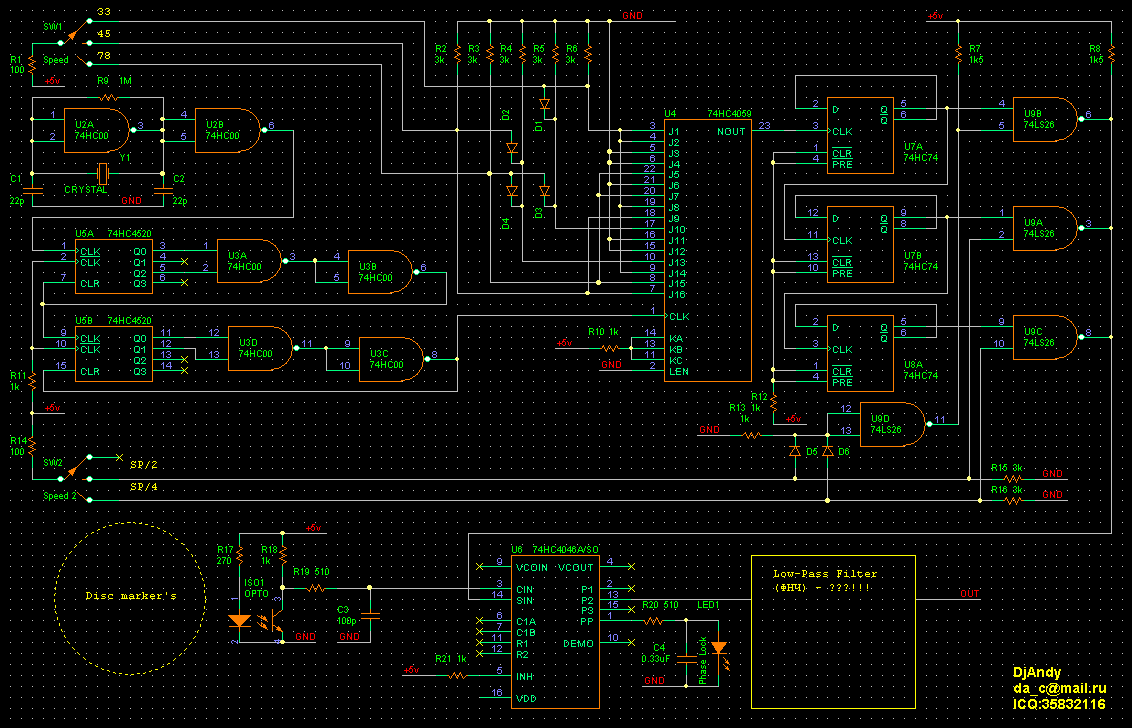This screenshot has width=1132, height=728.
Task: Click the DEMO pin label on U6
Action: pyautogui.click(x=578, y=644)
